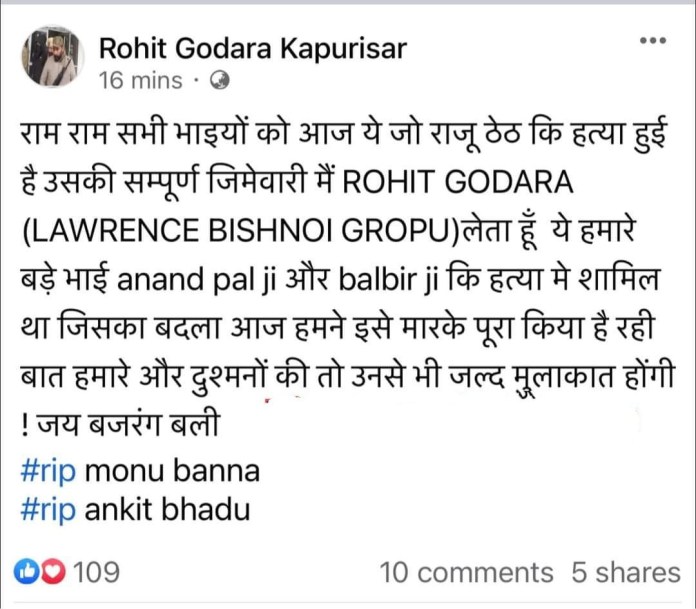Screen dimensions: 696x609
Task: Click the globe public privacy icon
Action: tap(219, 81)
